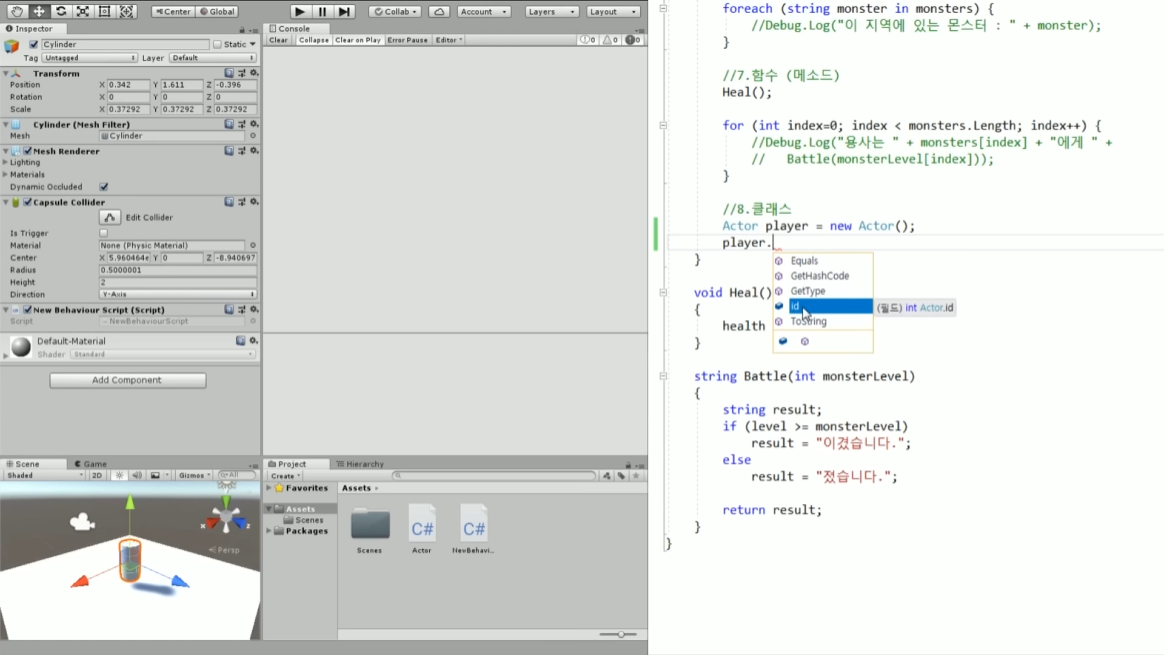
Task: Toggle scene audio speaker icon
Action: point(137,475)
